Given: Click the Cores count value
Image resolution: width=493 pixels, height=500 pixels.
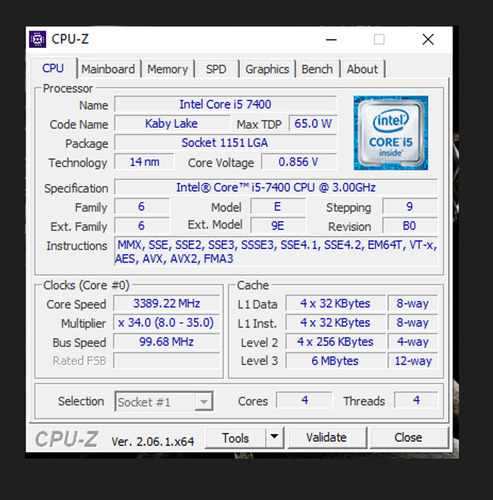Looking at the screenshot, I should pyautogui.click(x=304, y=400).
